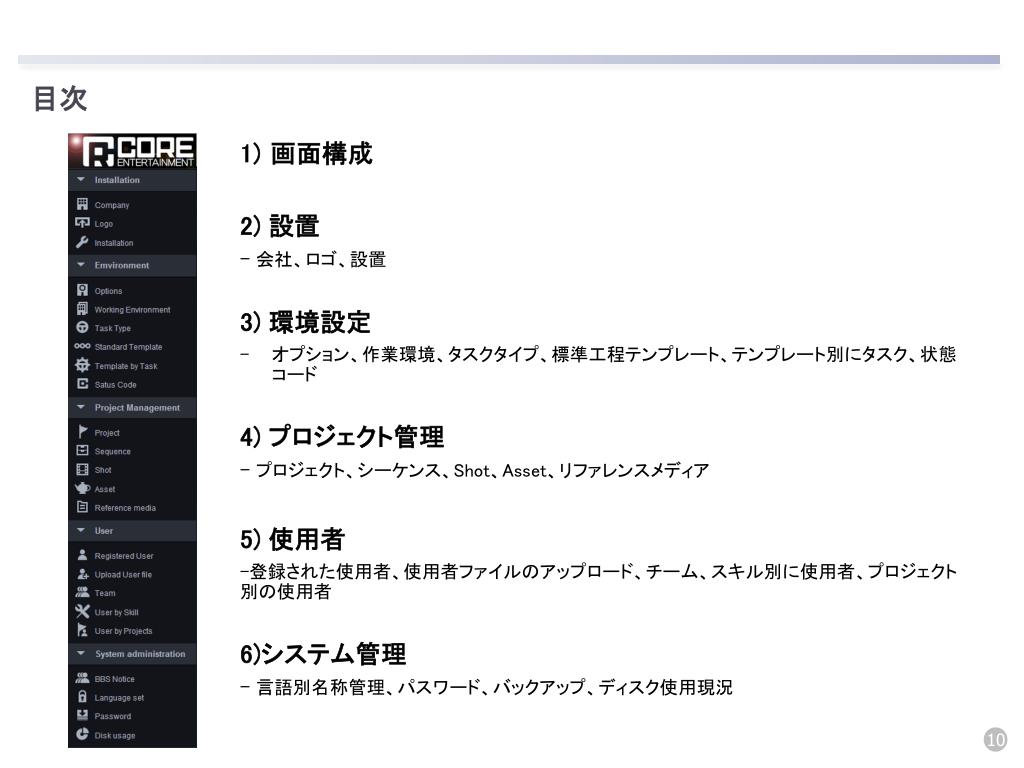Collapse the User section arrow
This screenshot has height=768, width=1024.
(x=81, y=530)
